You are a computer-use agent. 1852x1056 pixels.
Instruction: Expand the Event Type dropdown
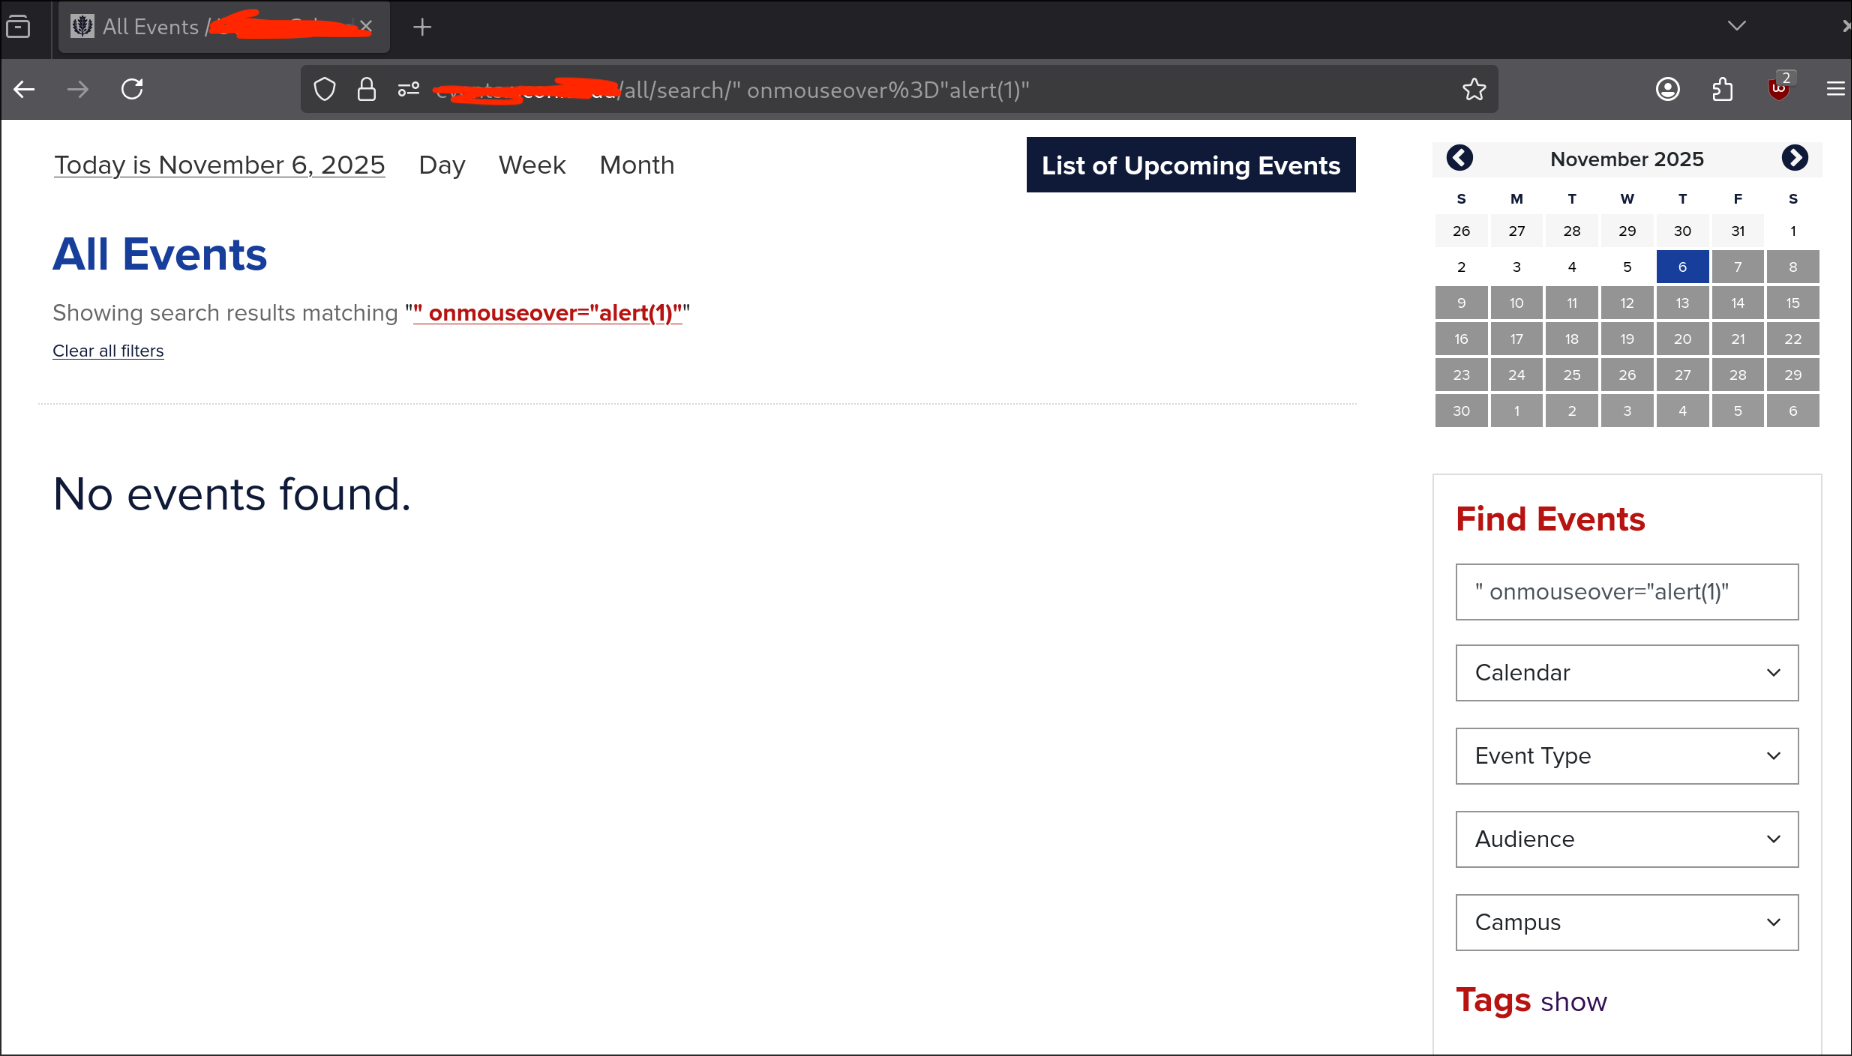(1626, 756)
